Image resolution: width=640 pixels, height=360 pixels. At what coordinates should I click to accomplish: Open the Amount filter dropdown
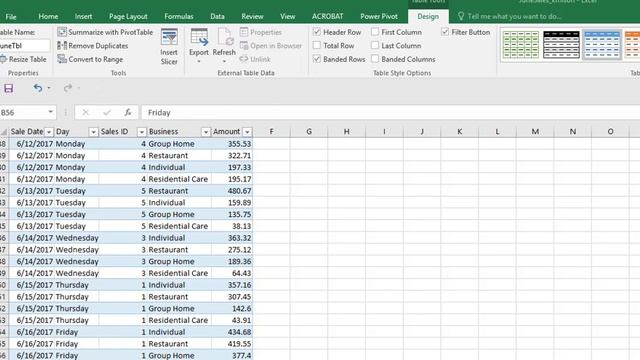(x=247, y=132)
